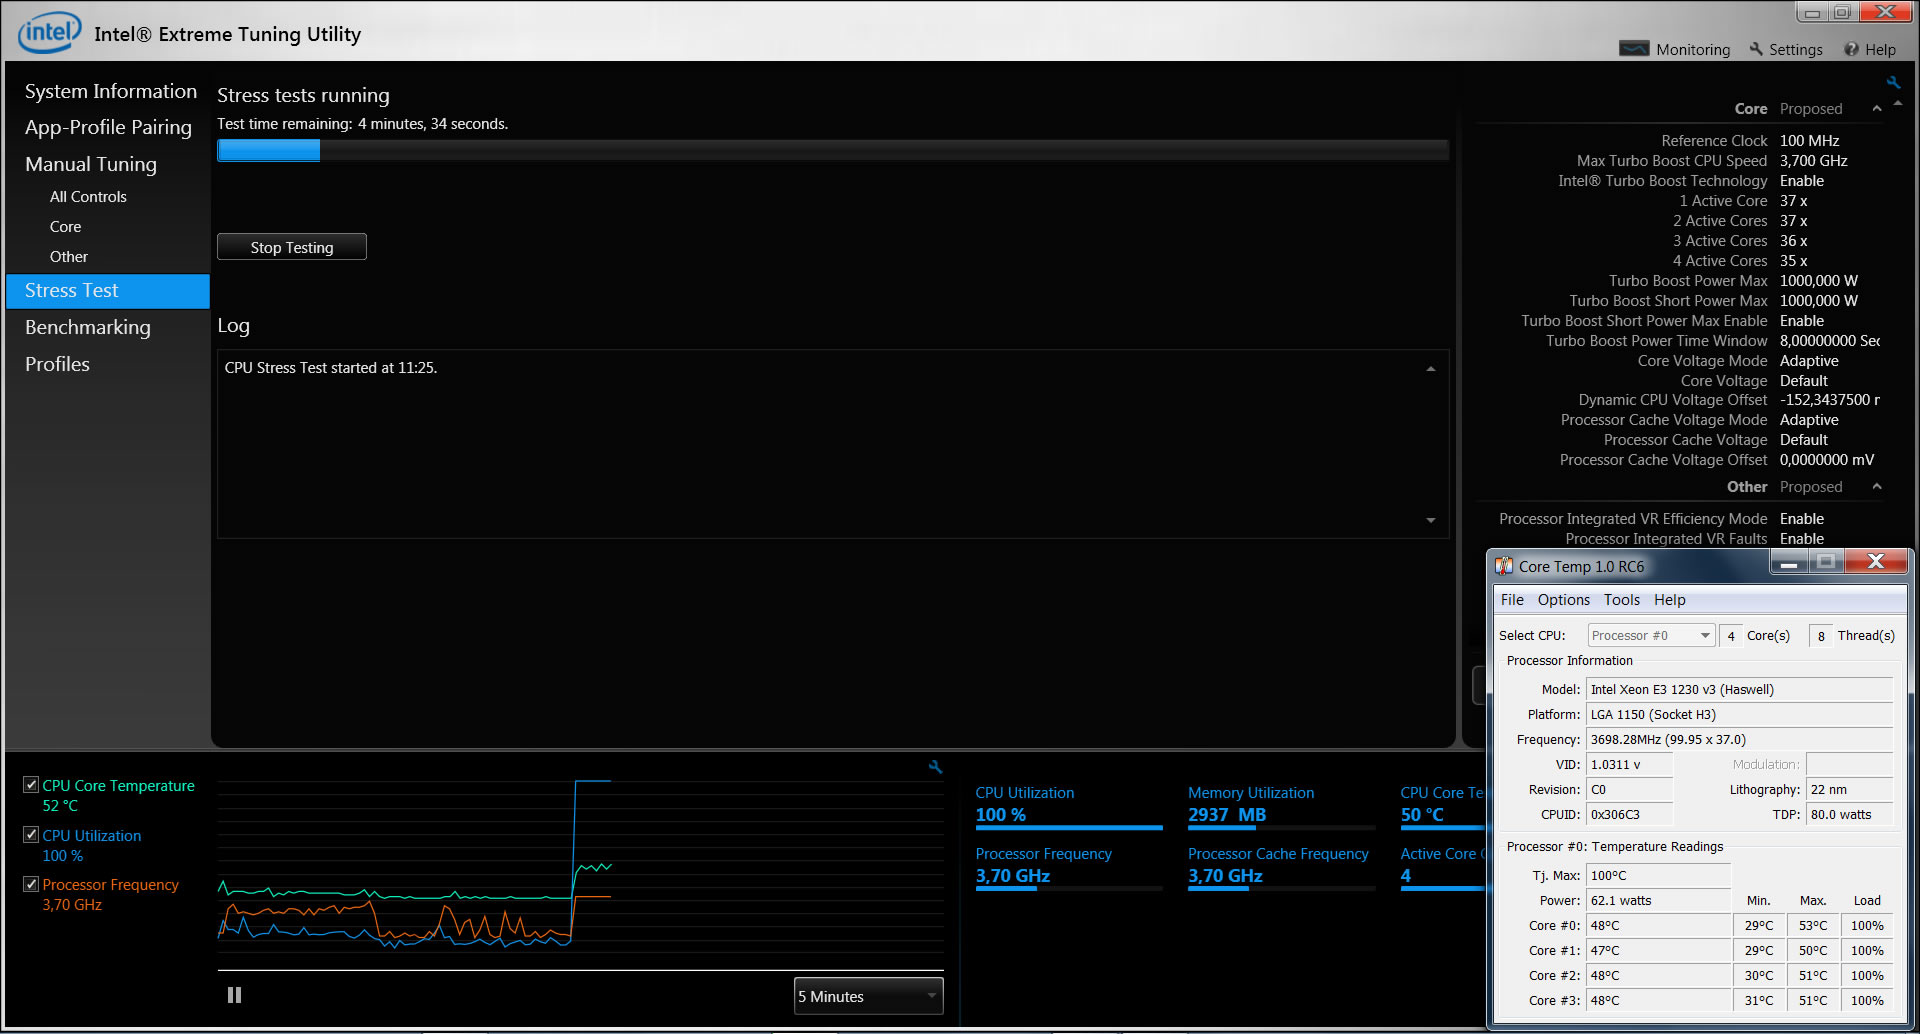Screen dimensions: 1920x1034
Task: Click the Turbo Boost Power Max value
Action: click(x=1818, y=281)
